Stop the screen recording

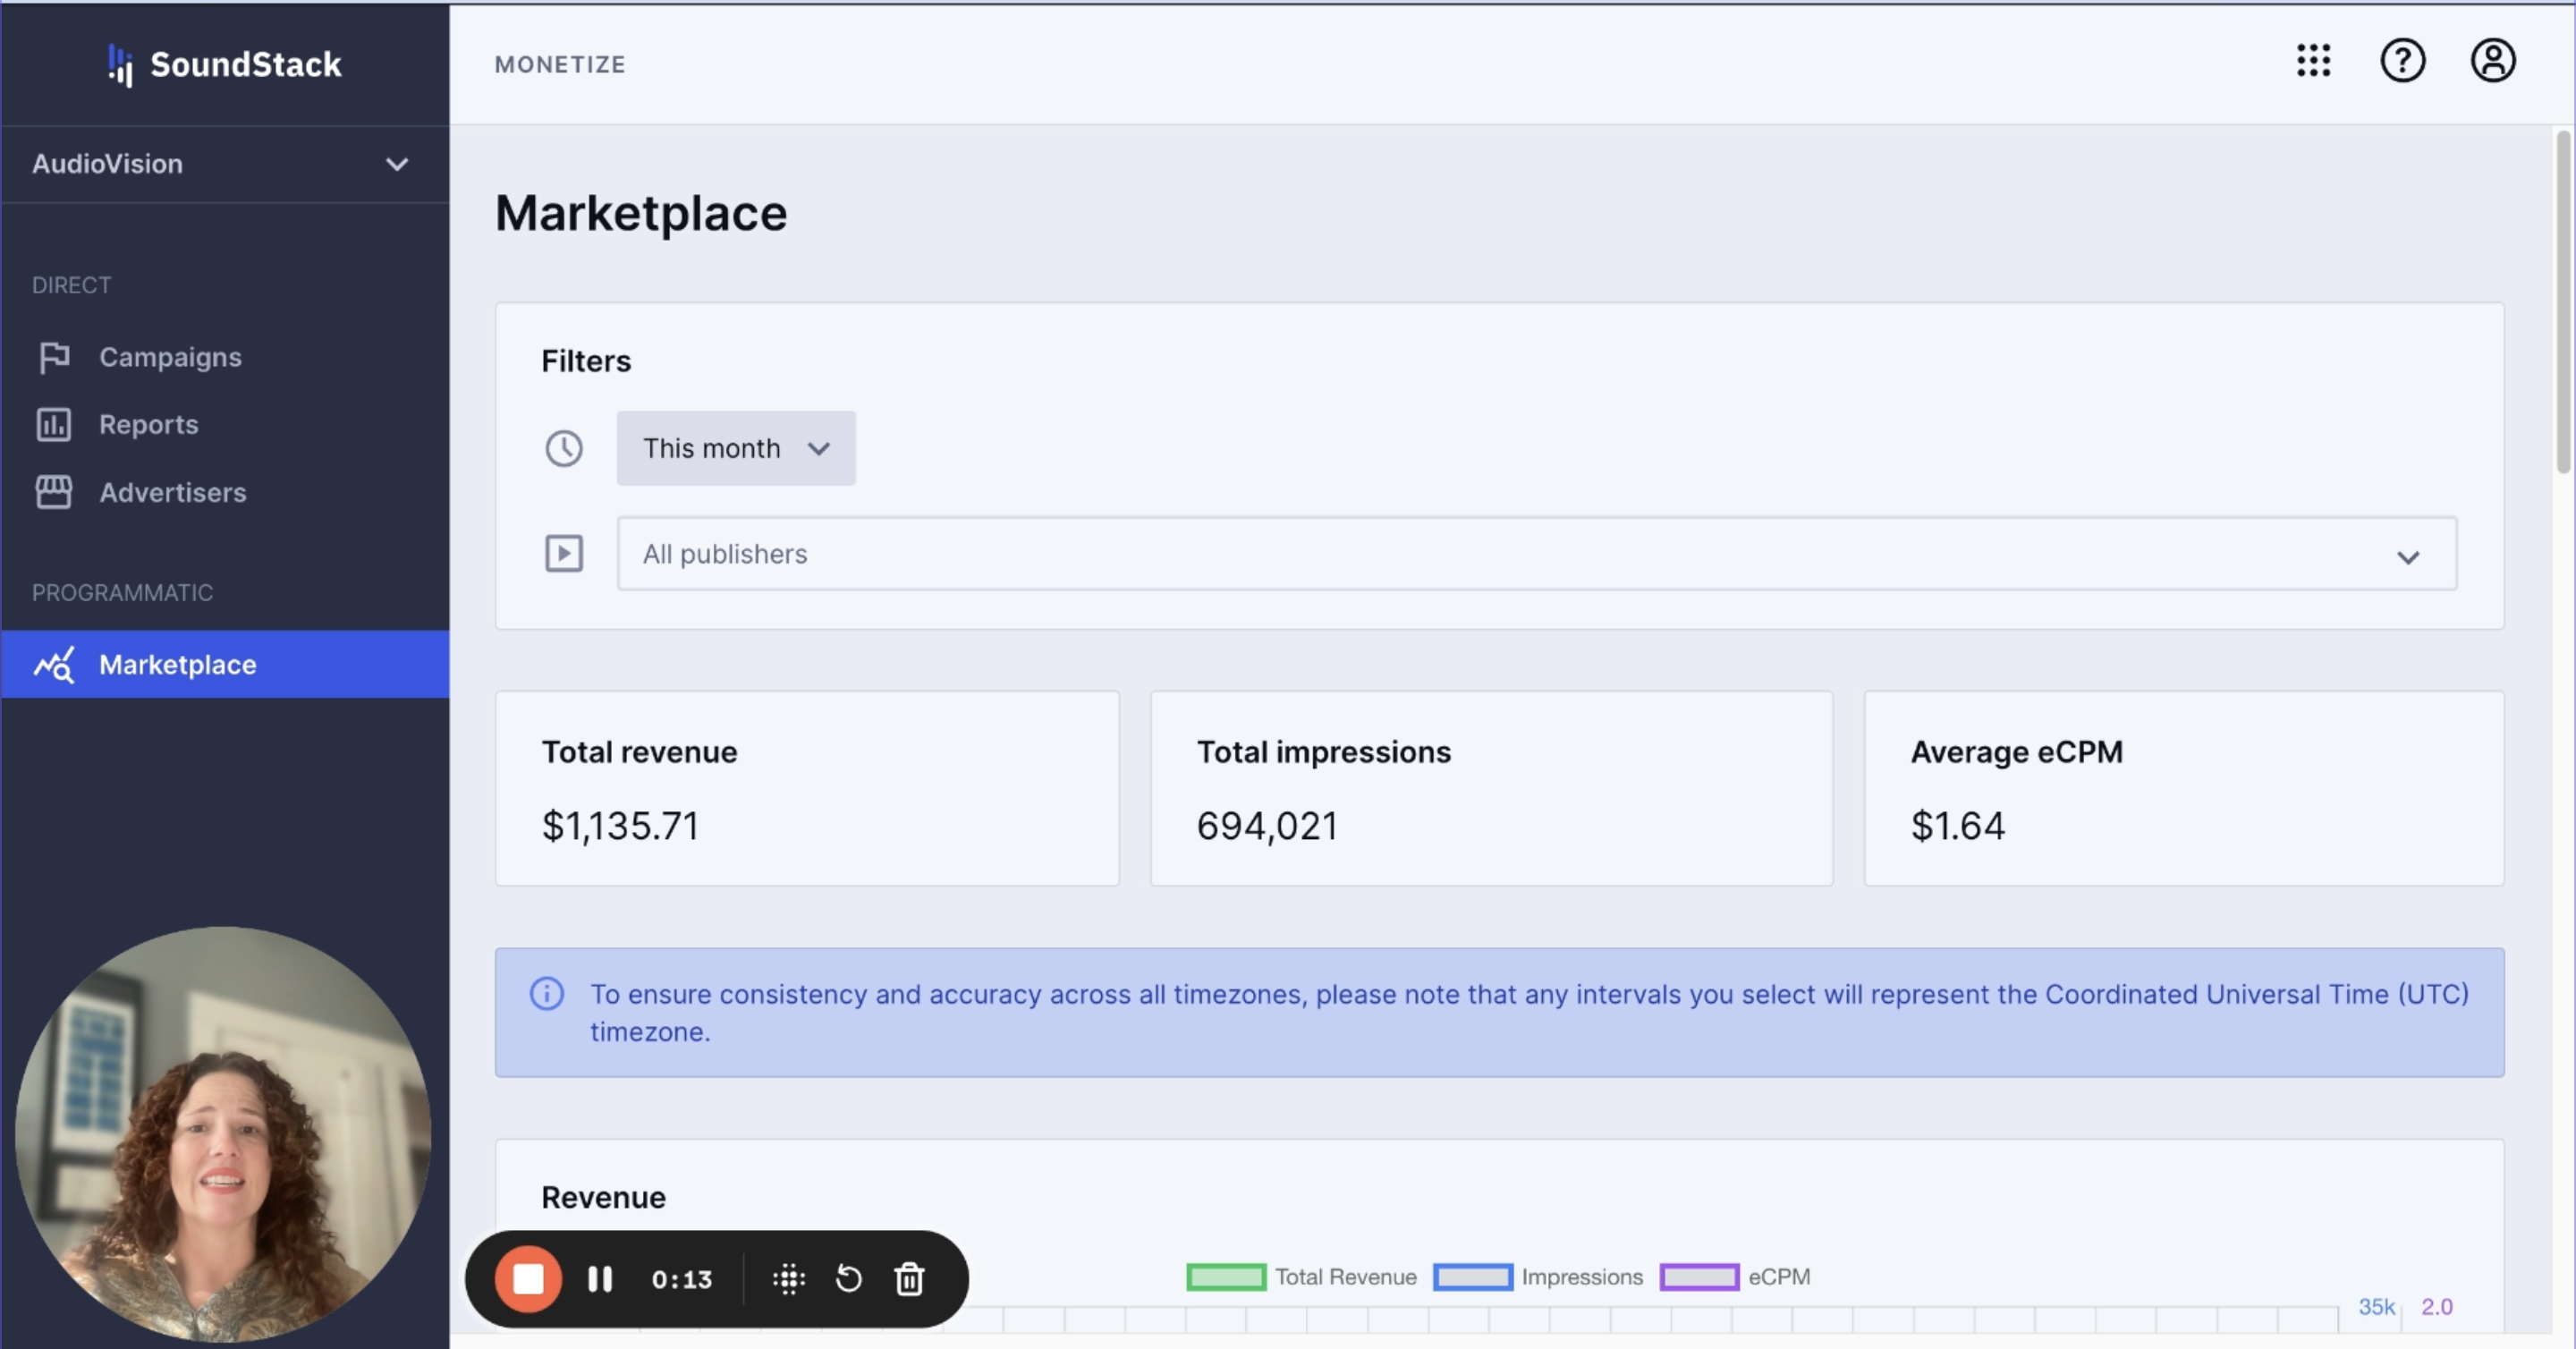pos(528,1279)
